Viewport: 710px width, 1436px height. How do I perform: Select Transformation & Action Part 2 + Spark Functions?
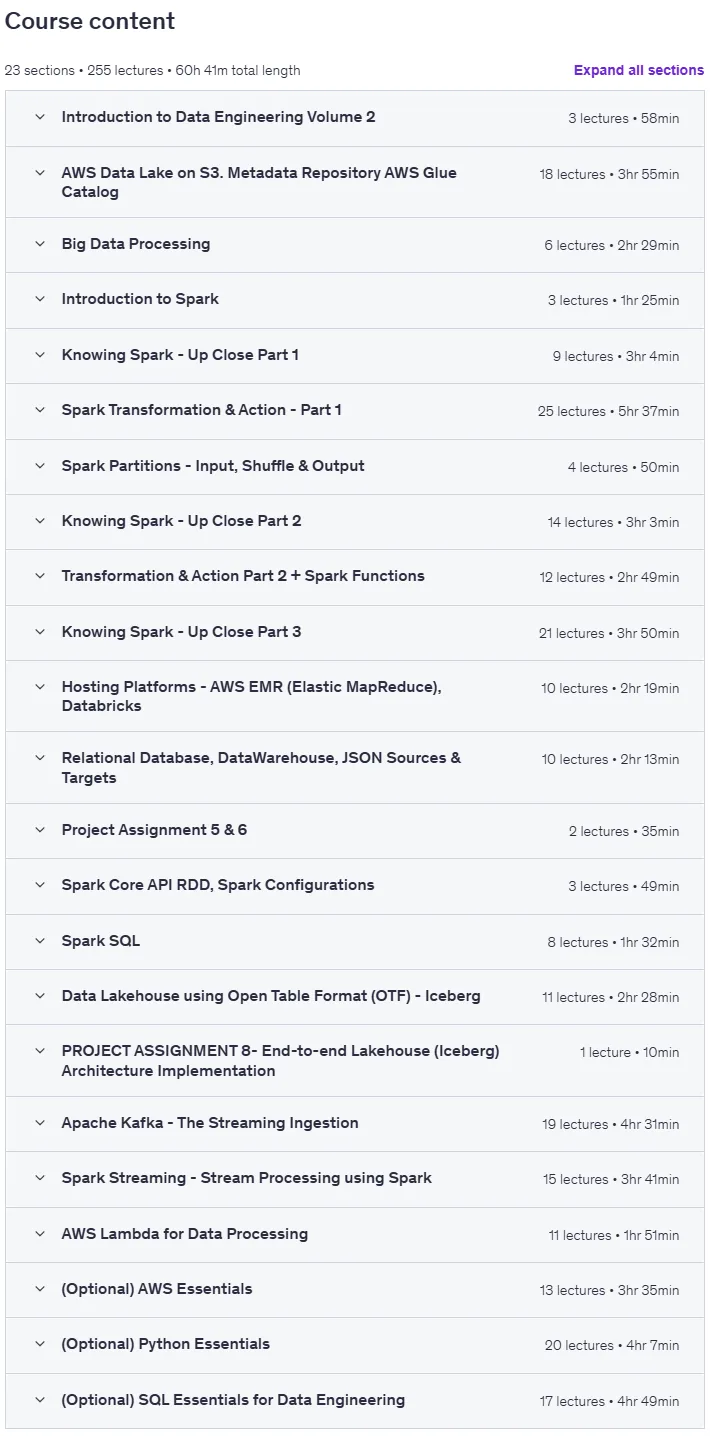[243, 576]
